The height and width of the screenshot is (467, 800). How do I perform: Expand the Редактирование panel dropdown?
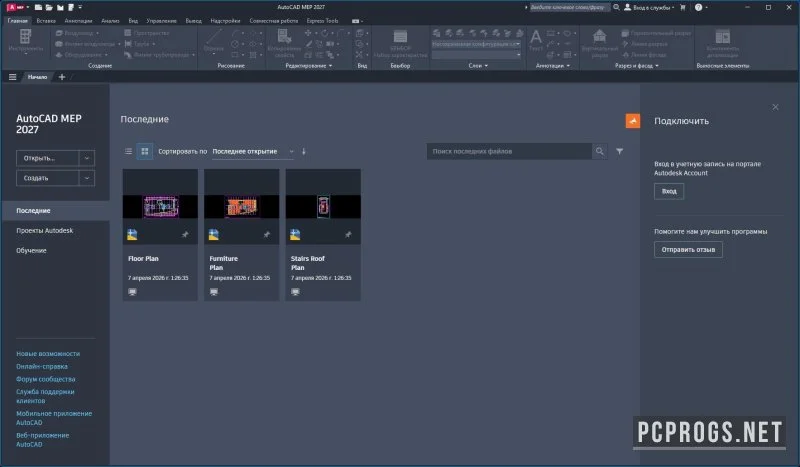click(309, 66)
